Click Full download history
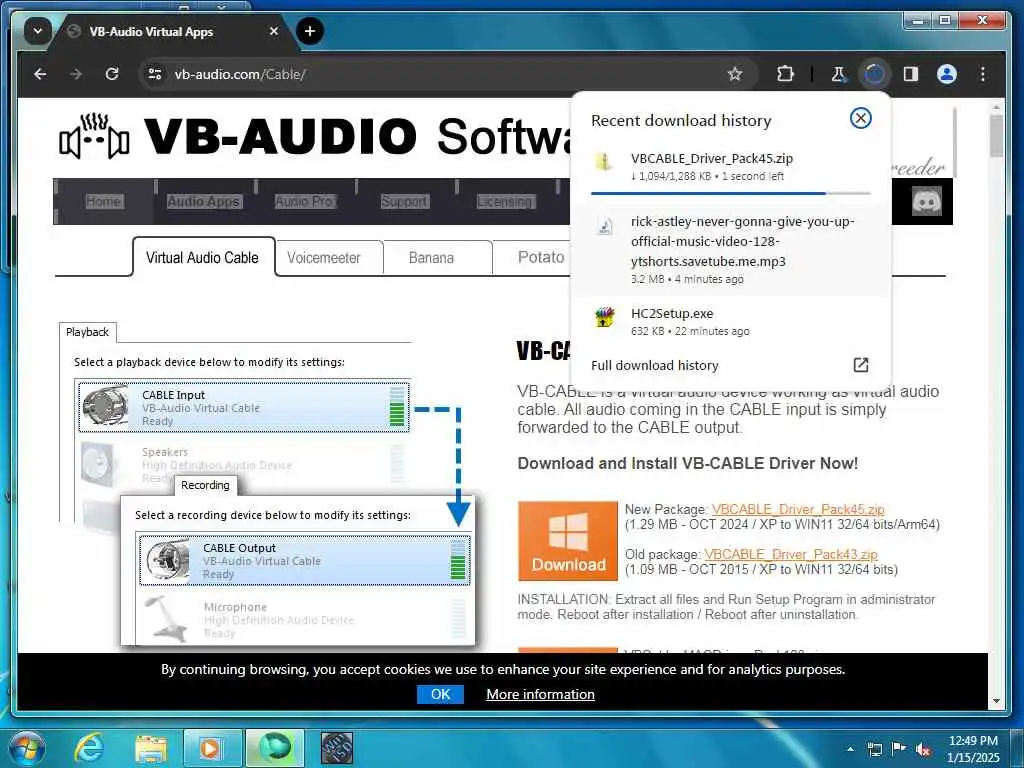Image resolution: width=1024 pixels, height=768 pixels. tap(654, 366)
